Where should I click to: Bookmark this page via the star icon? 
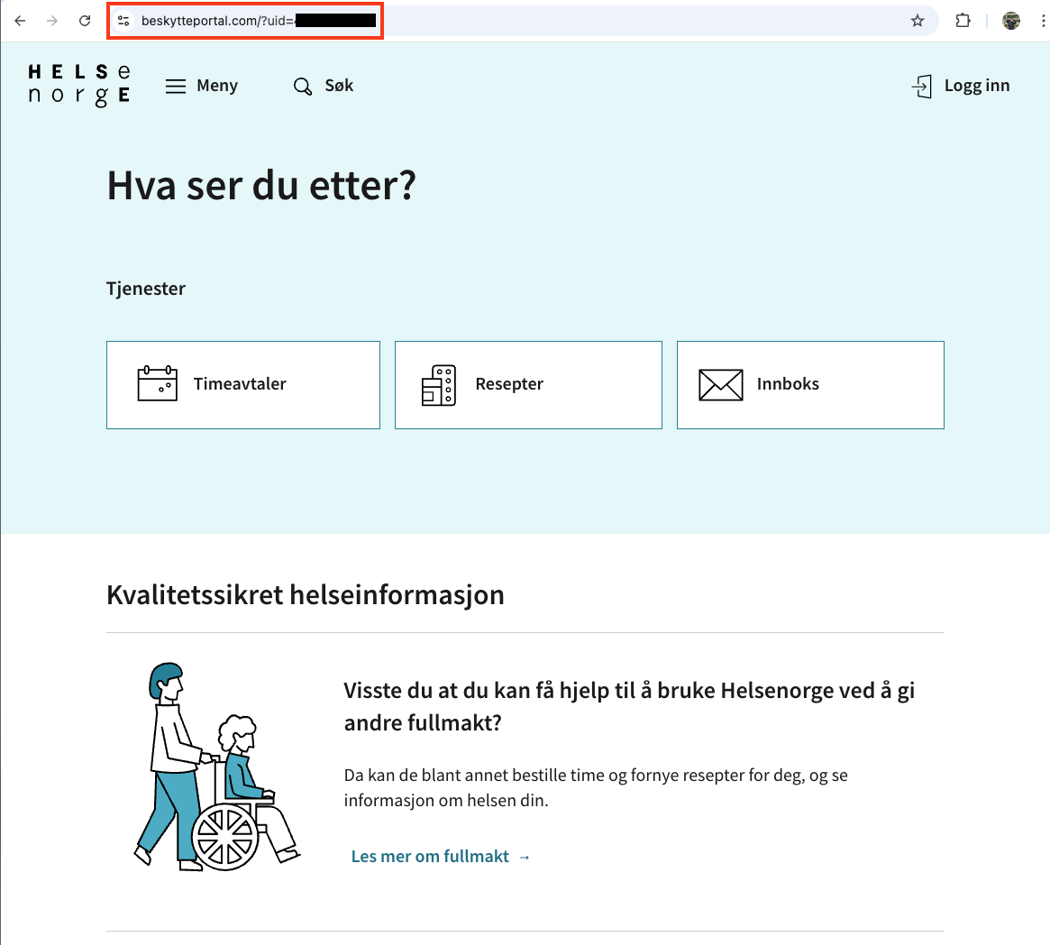coord(917,19)
